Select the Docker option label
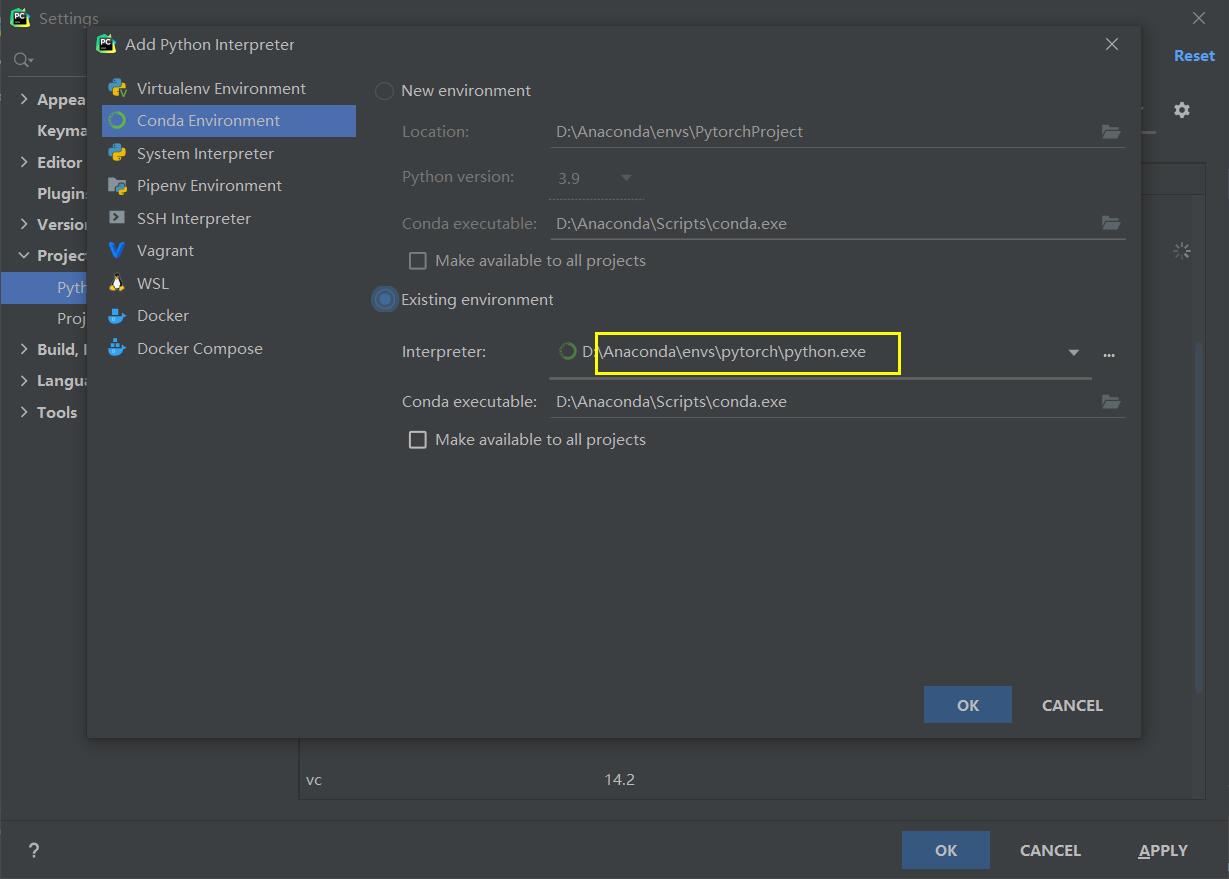This screenshot has width=1229, height=879. (x=163, y=315)
